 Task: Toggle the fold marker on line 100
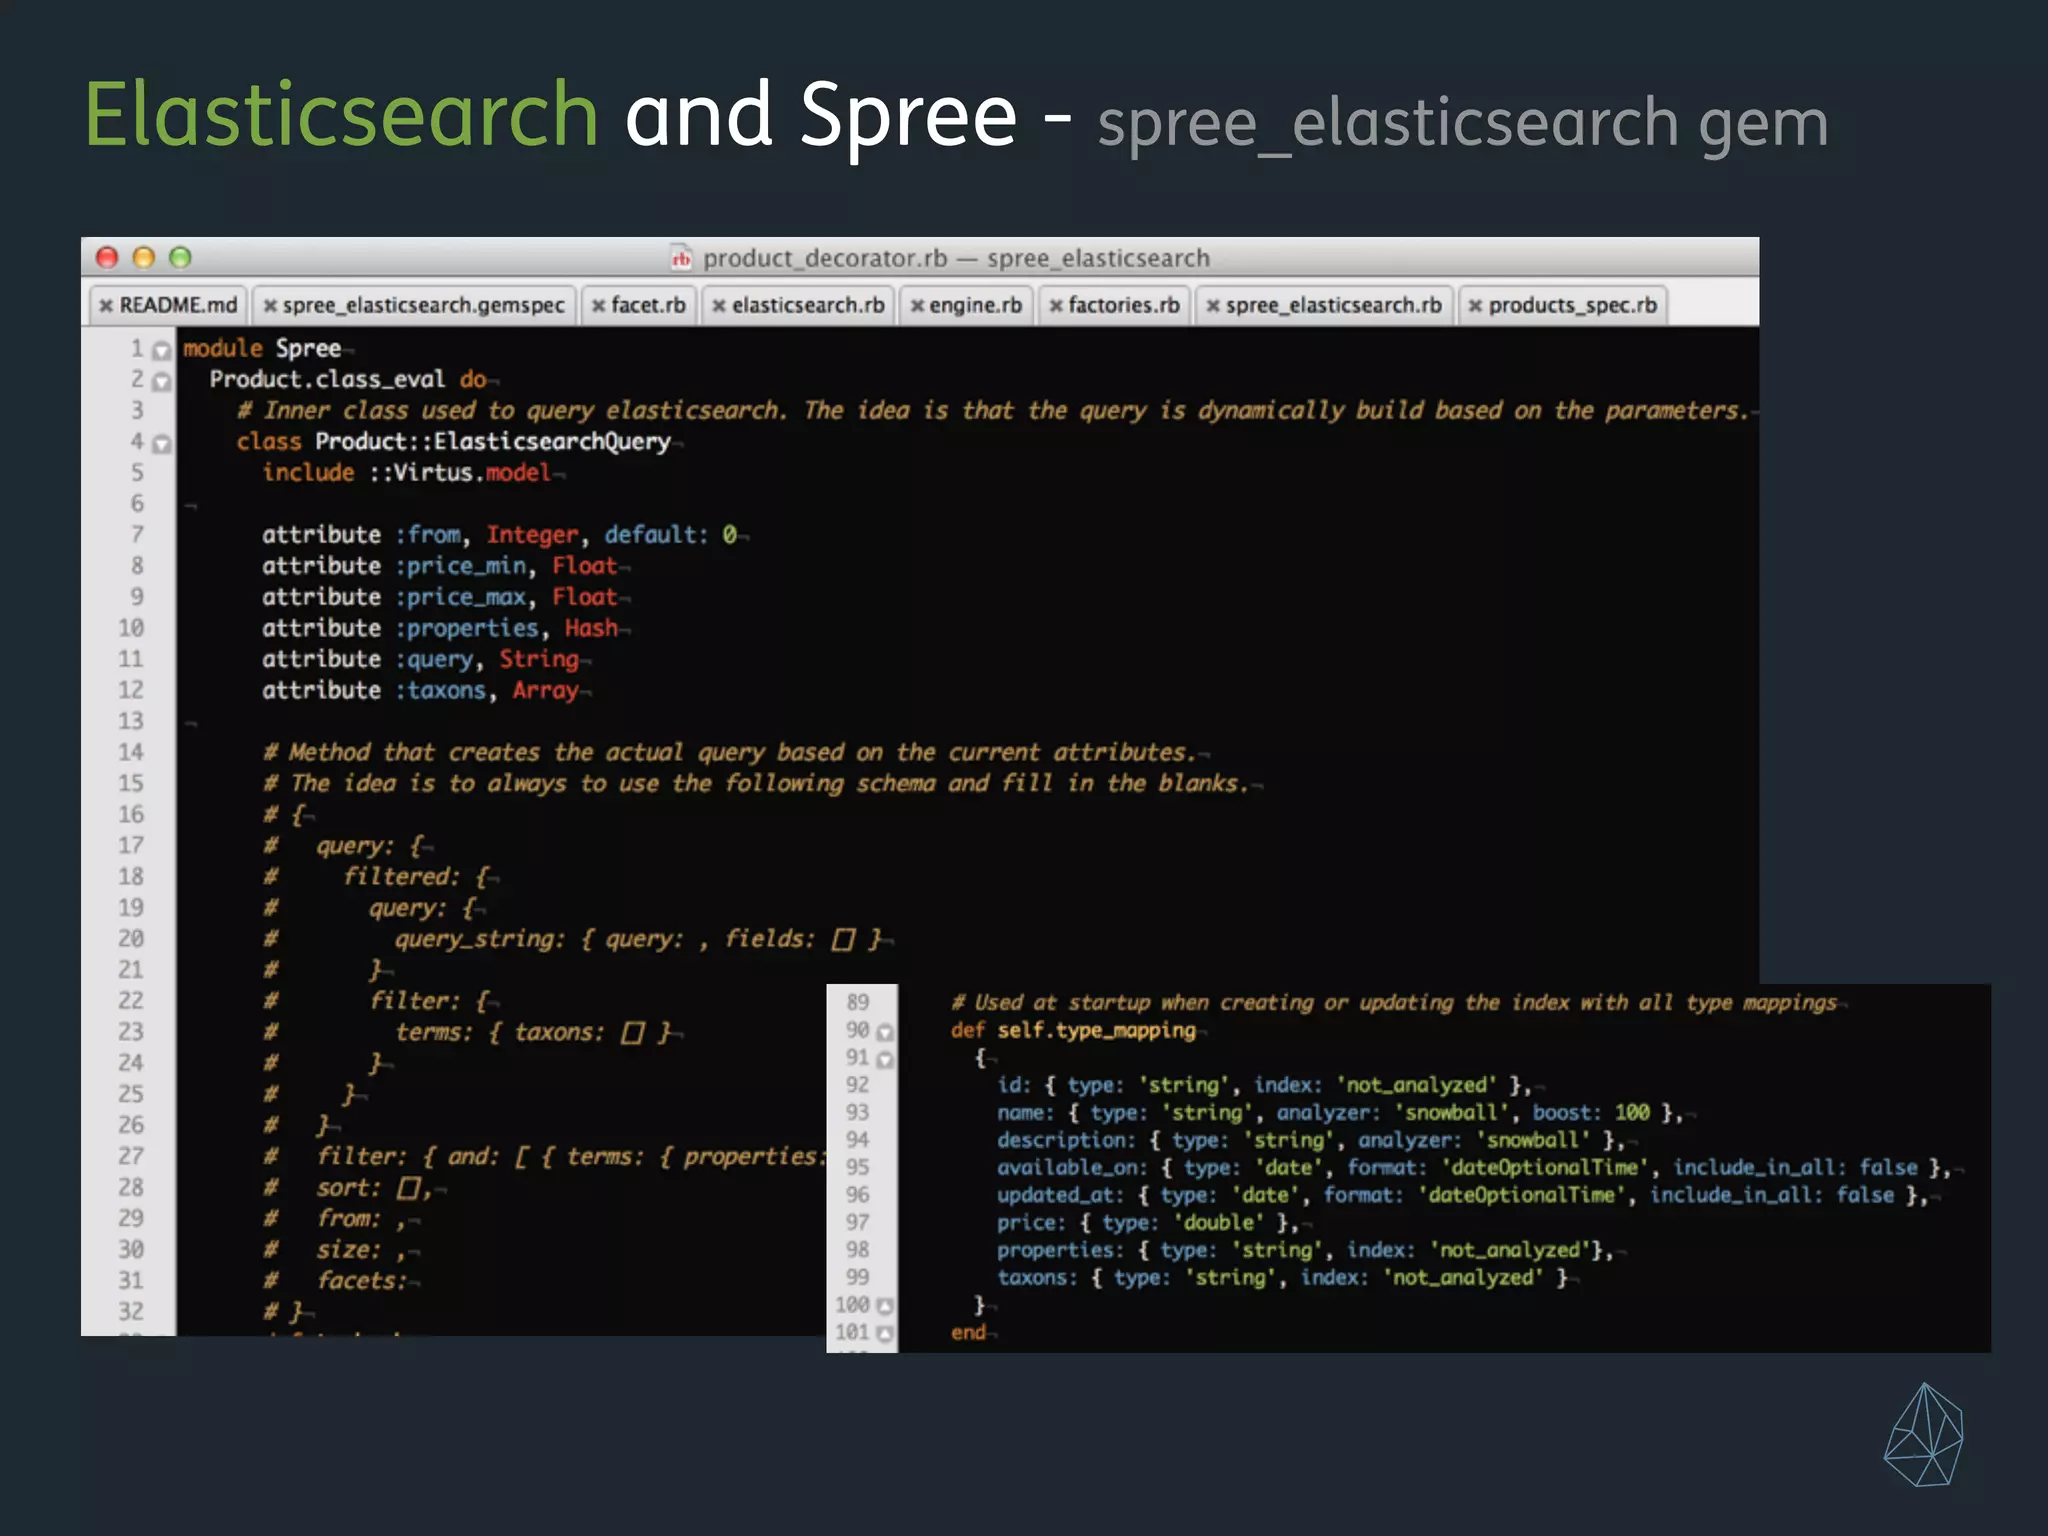pos(885,1306)
